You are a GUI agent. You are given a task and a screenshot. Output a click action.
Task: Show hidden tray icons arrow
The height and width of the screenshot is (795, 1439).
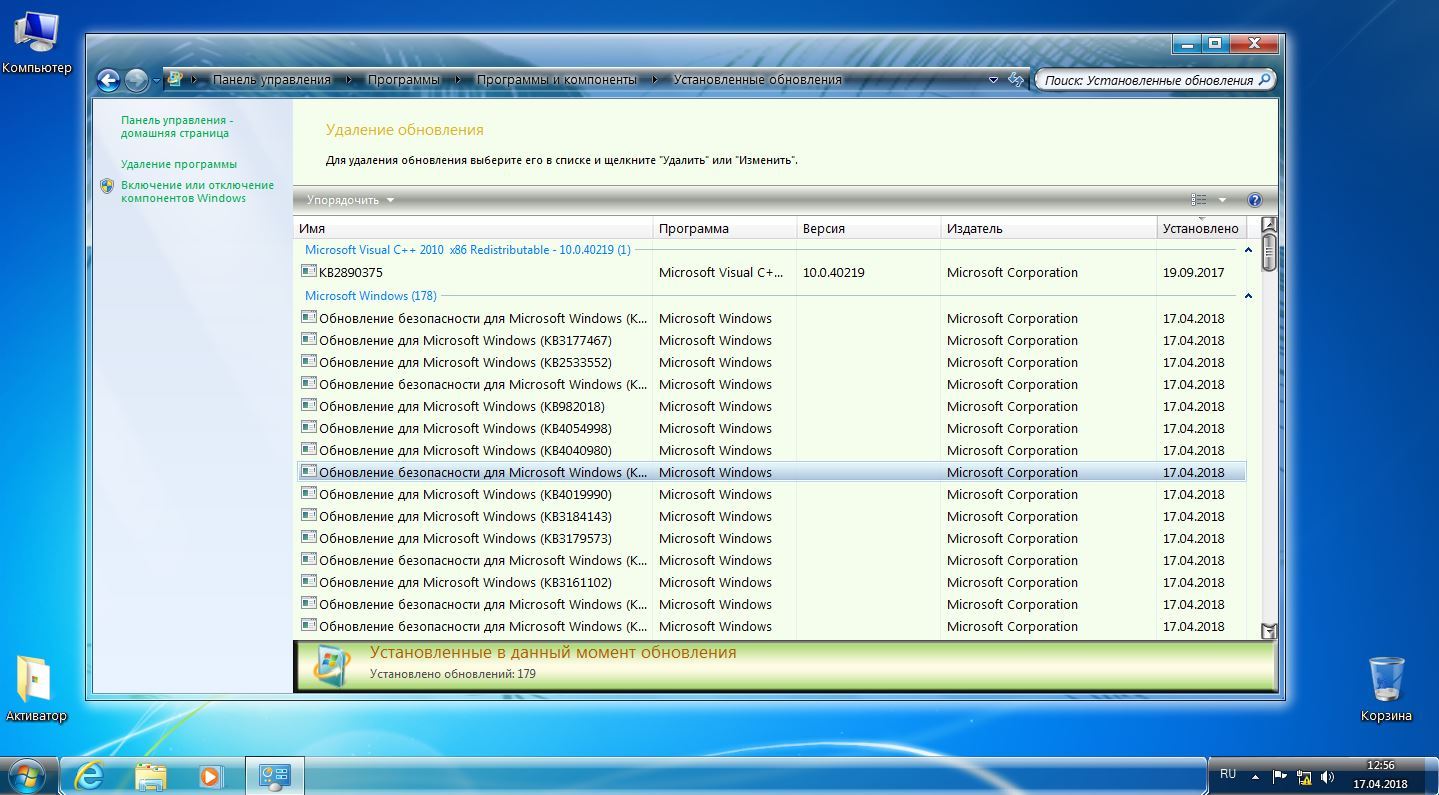point(1255,776)
